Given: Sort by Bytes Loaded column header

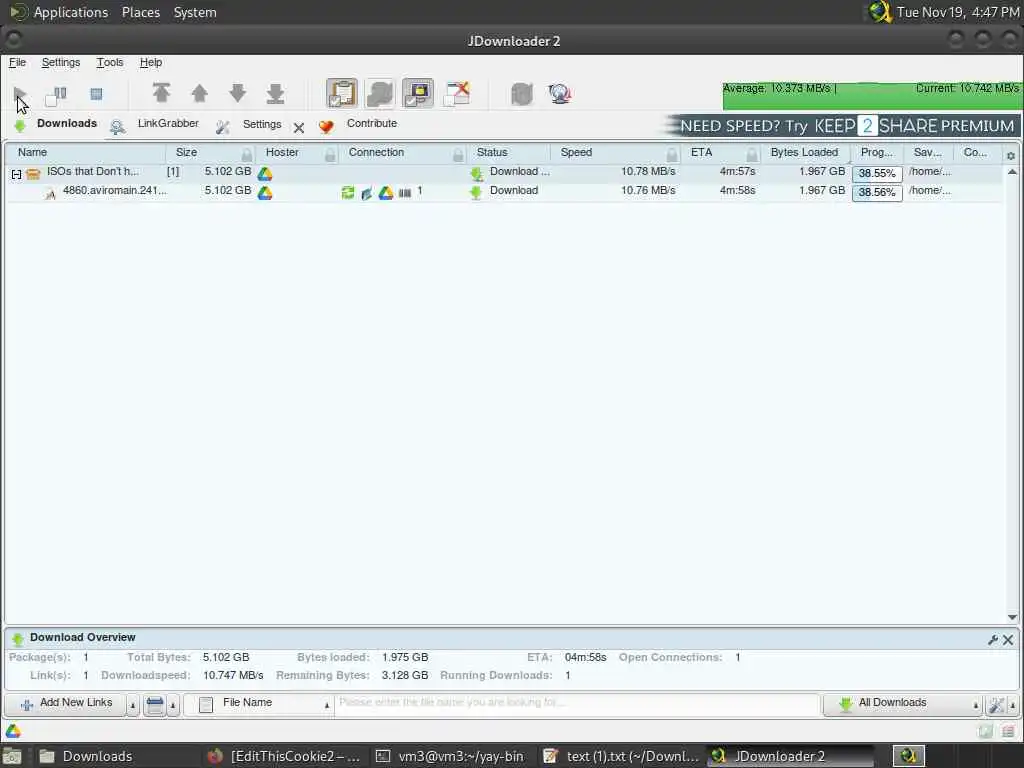Looking at the screenshot, I should 804,152.
